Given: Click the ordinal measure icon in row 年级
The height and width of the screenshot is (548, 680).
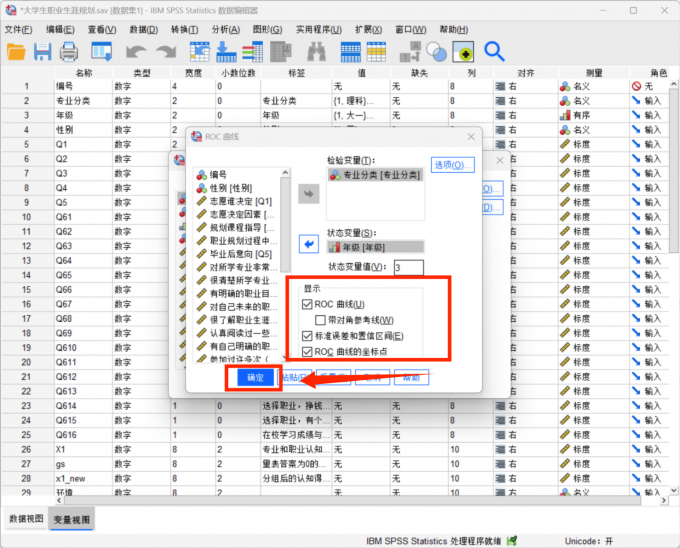Looking at the screenshot, I should tap(565, 115).
